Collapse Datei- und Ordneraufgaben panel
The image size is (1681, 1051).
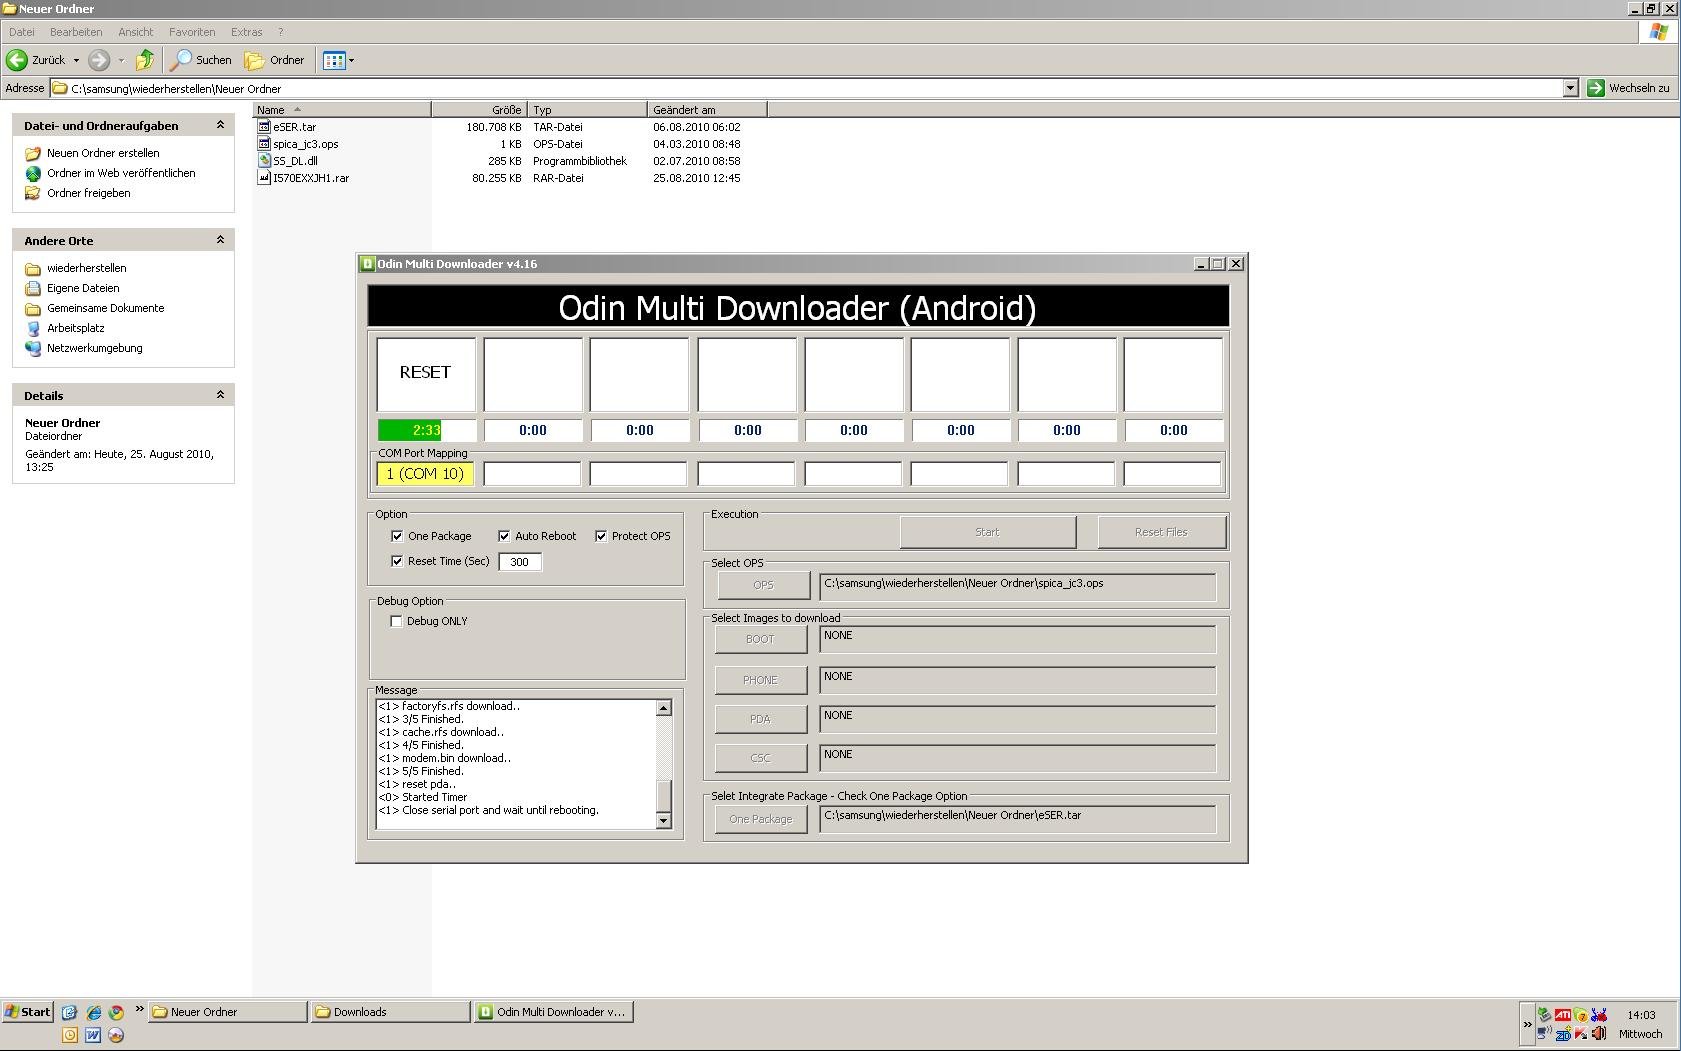[x=220, y=125]
